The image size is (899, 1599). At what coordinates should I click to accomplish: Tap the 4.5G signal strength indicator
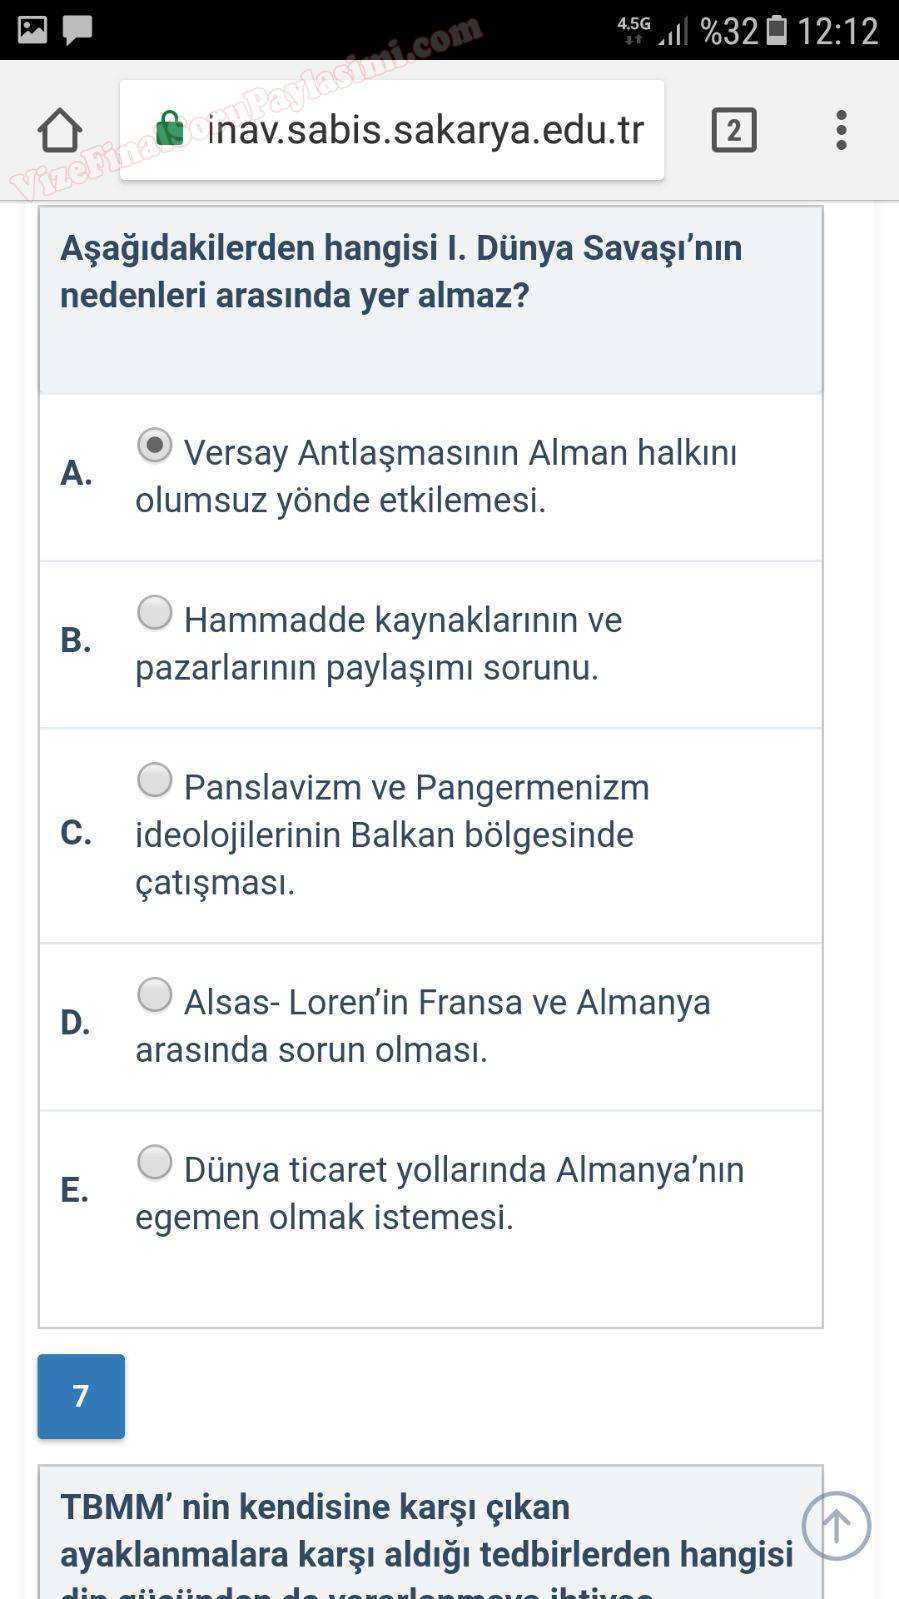click(x=653, y=31)
